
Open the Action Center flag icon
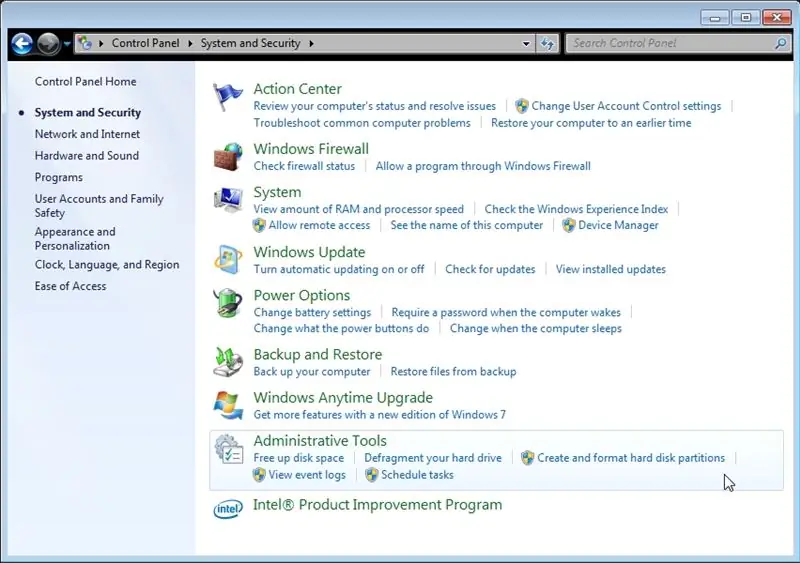pos(228,96)
